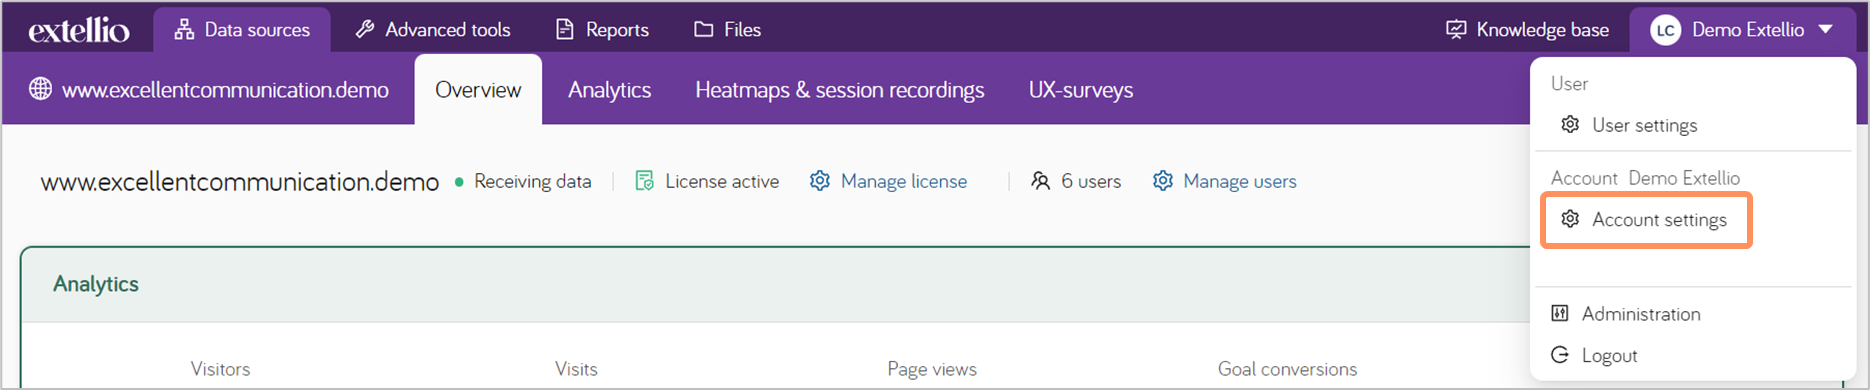Click the Manage license link
1870x390 pixels.
[x=904, y=181]
